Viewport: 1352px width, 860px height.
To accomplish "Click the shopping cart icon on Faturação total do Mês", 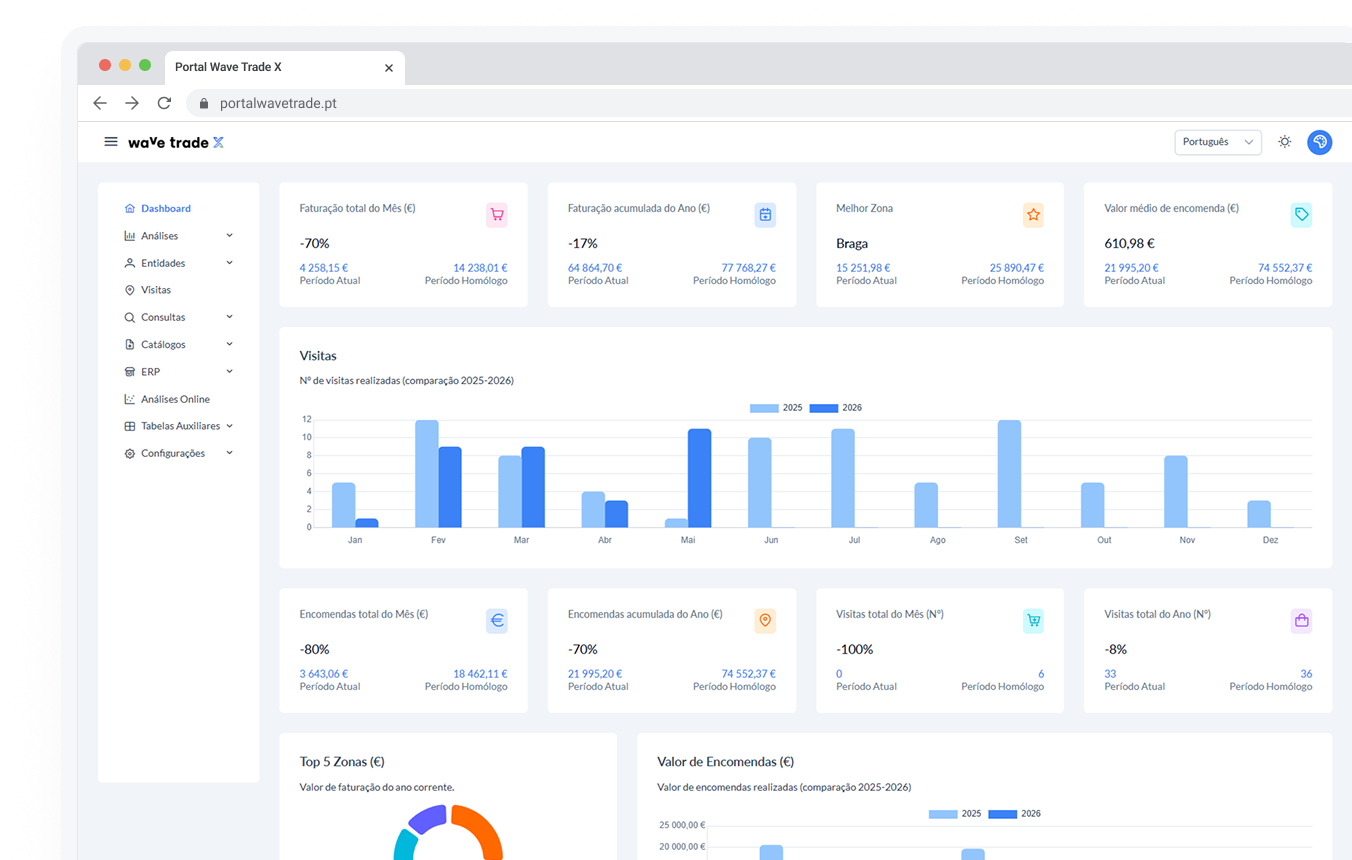I will [497, 214].
